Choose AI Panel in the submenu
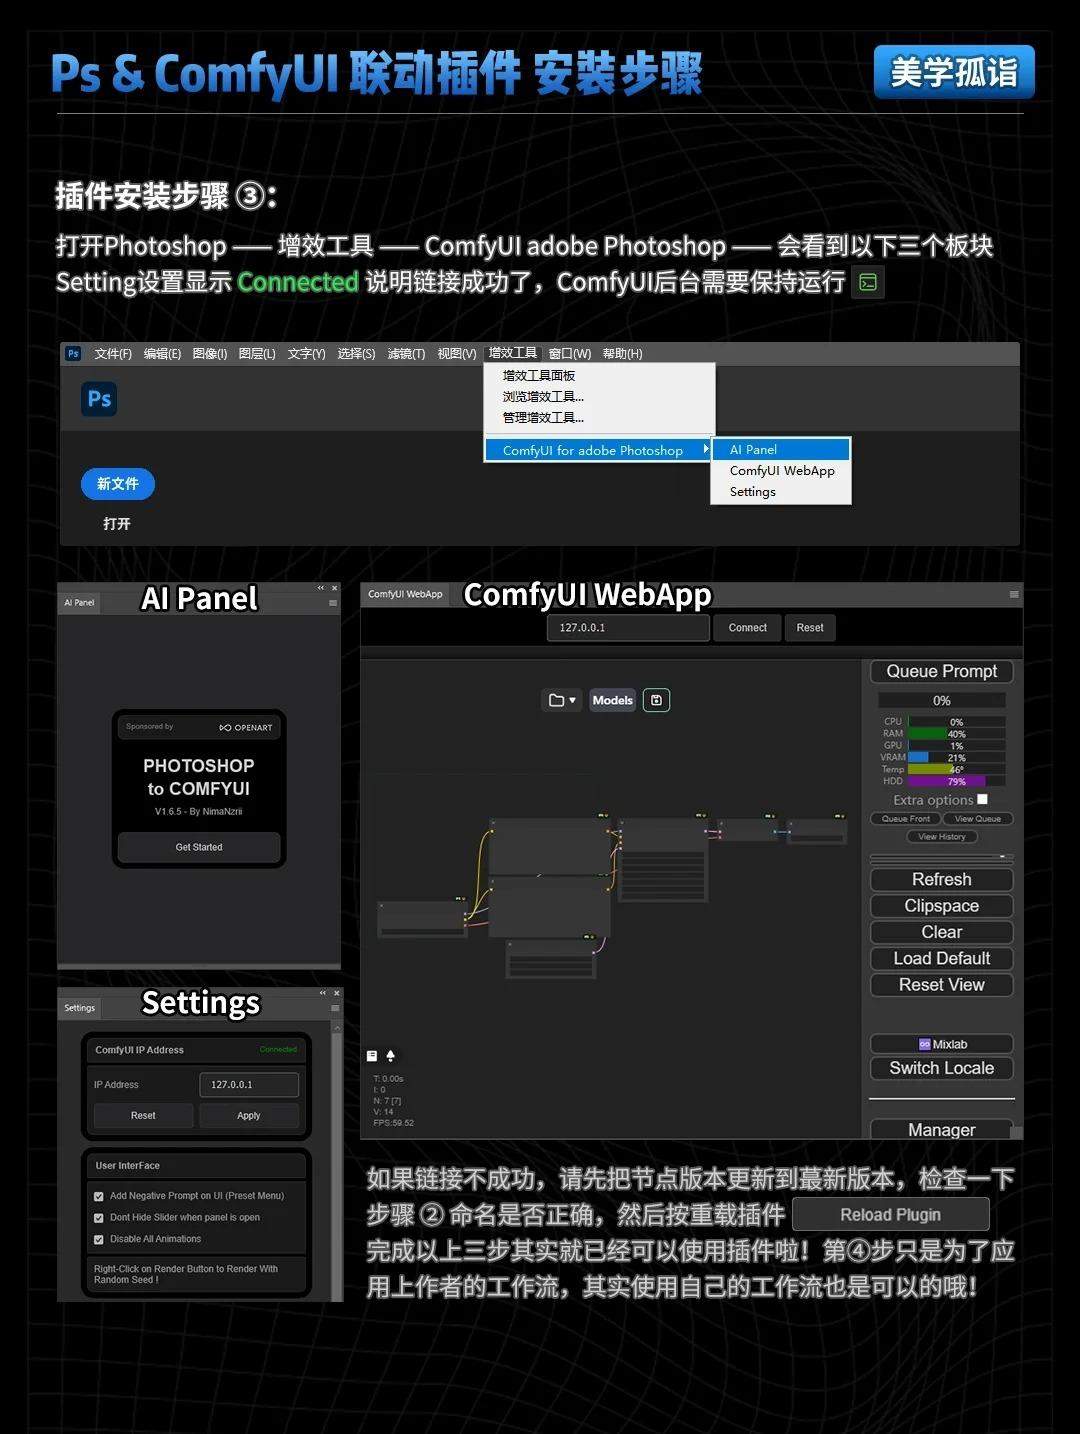Viewport: 1080px width, 1434px height. [781, 450]
